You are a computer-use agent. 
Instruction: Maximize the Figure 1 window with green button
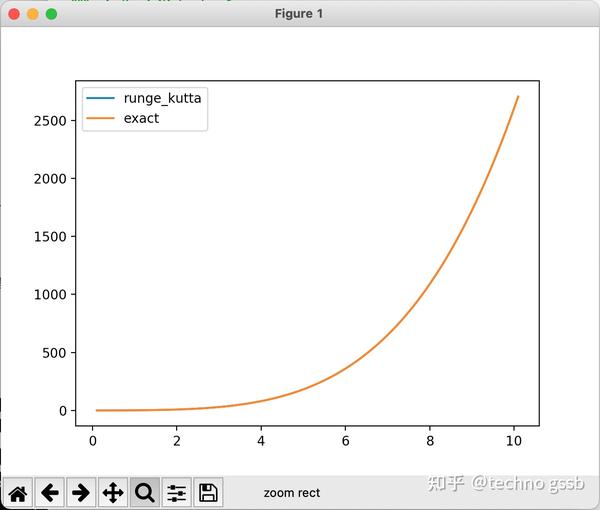pos(51,14)
